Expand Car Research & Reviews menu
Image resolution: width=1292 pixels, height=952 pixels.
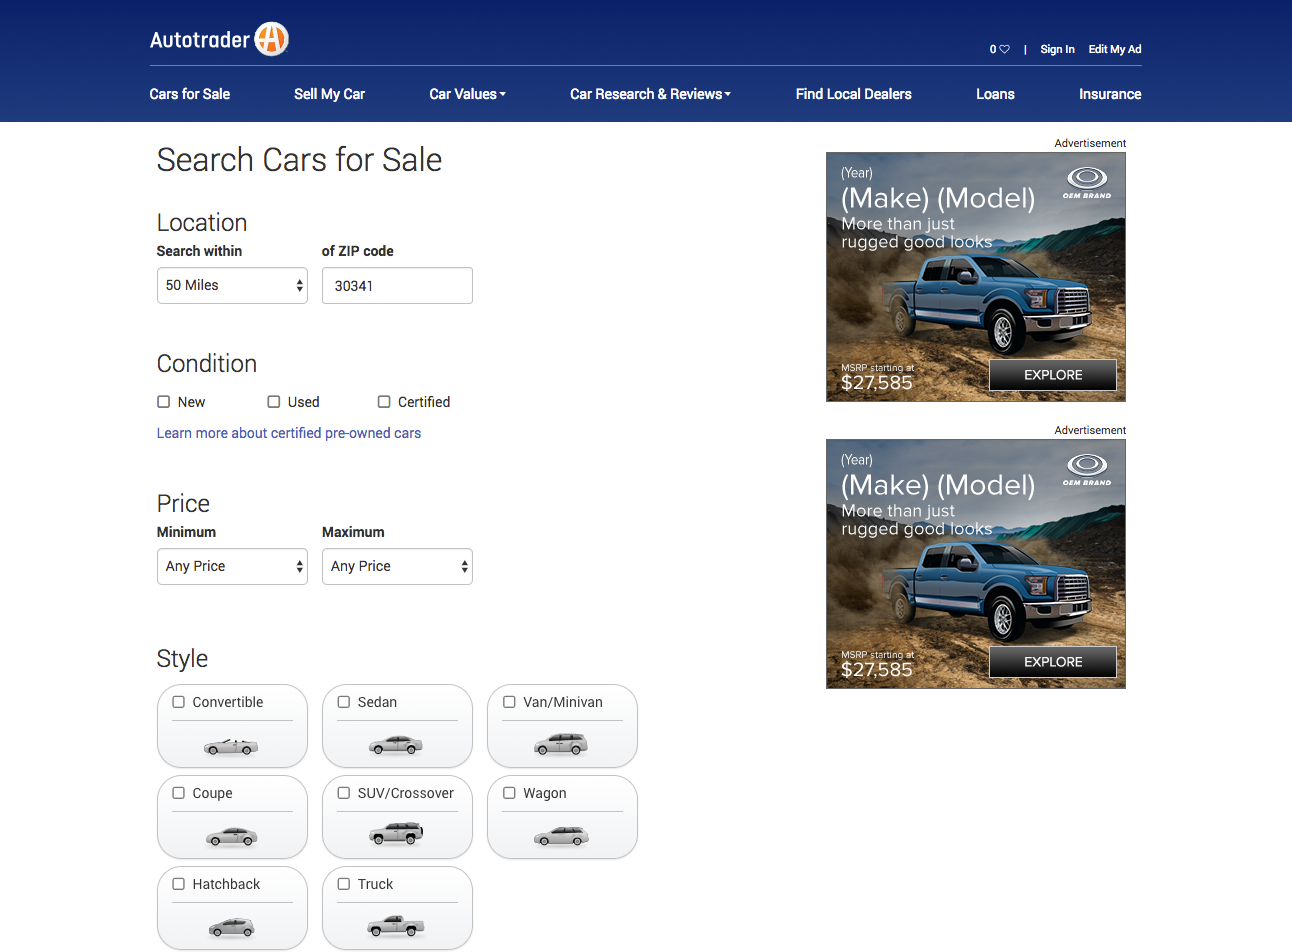point(650,94)
